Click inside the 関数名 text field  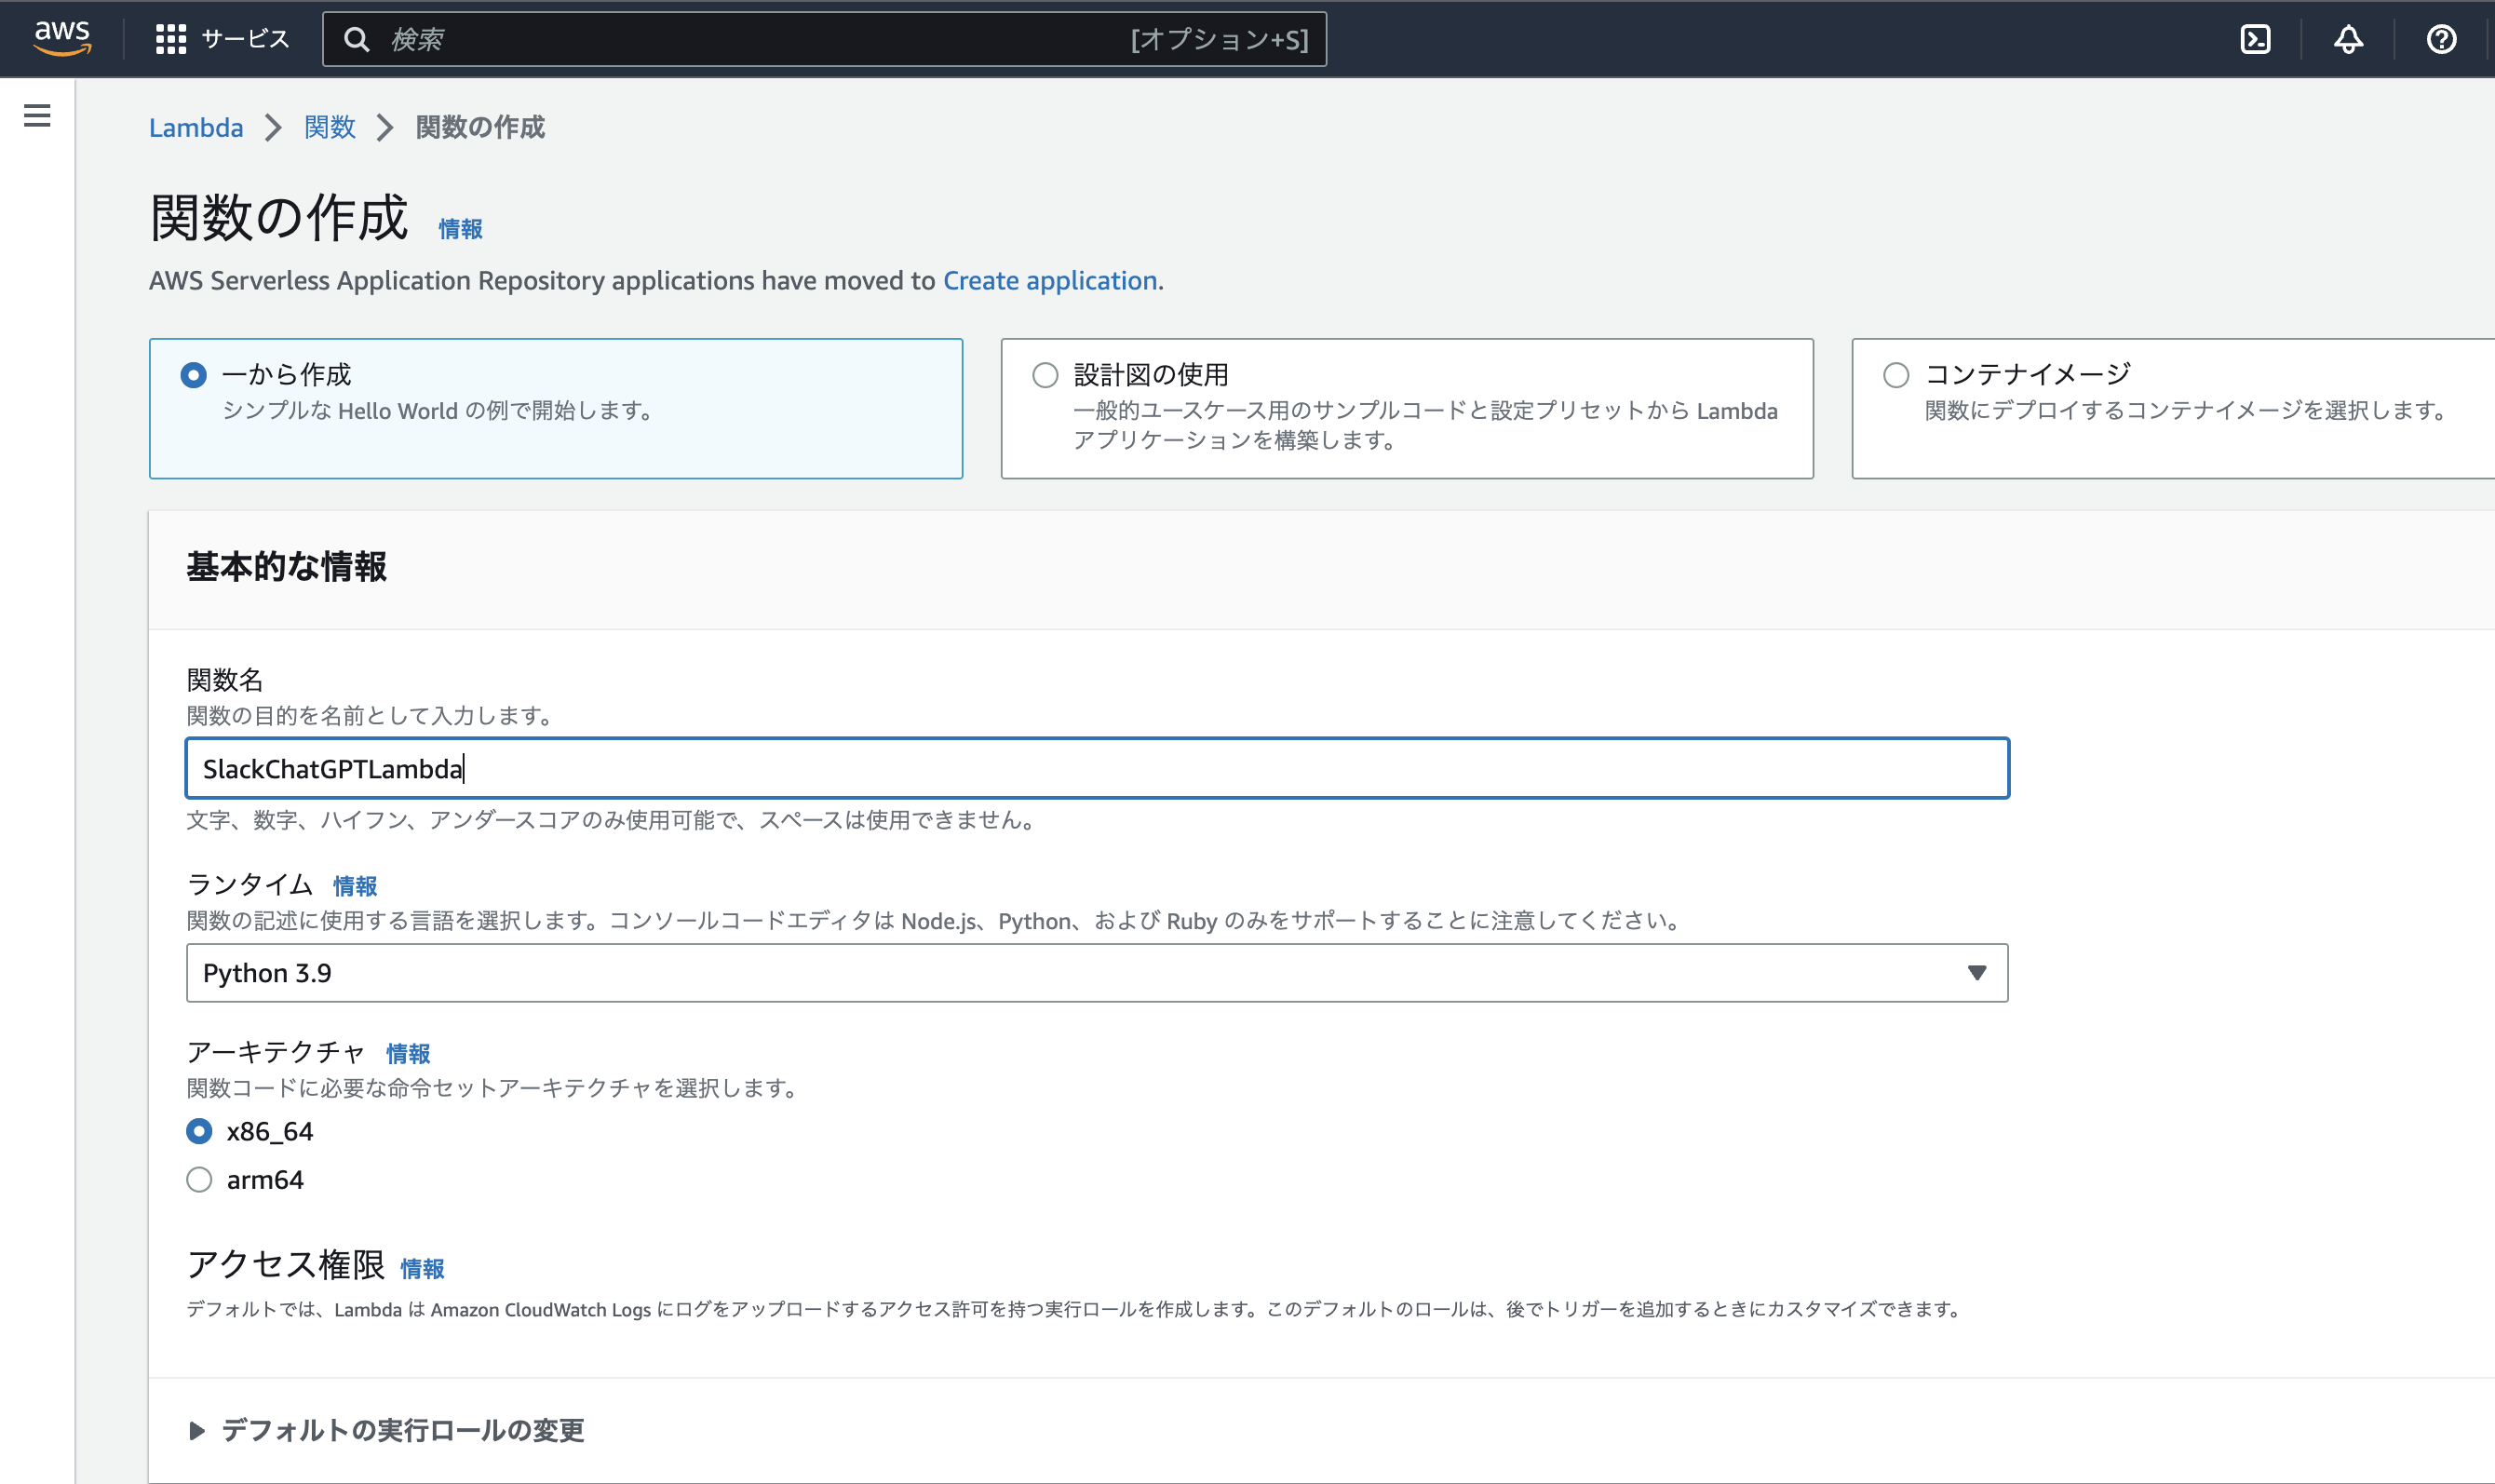[x=1097, y=769]
